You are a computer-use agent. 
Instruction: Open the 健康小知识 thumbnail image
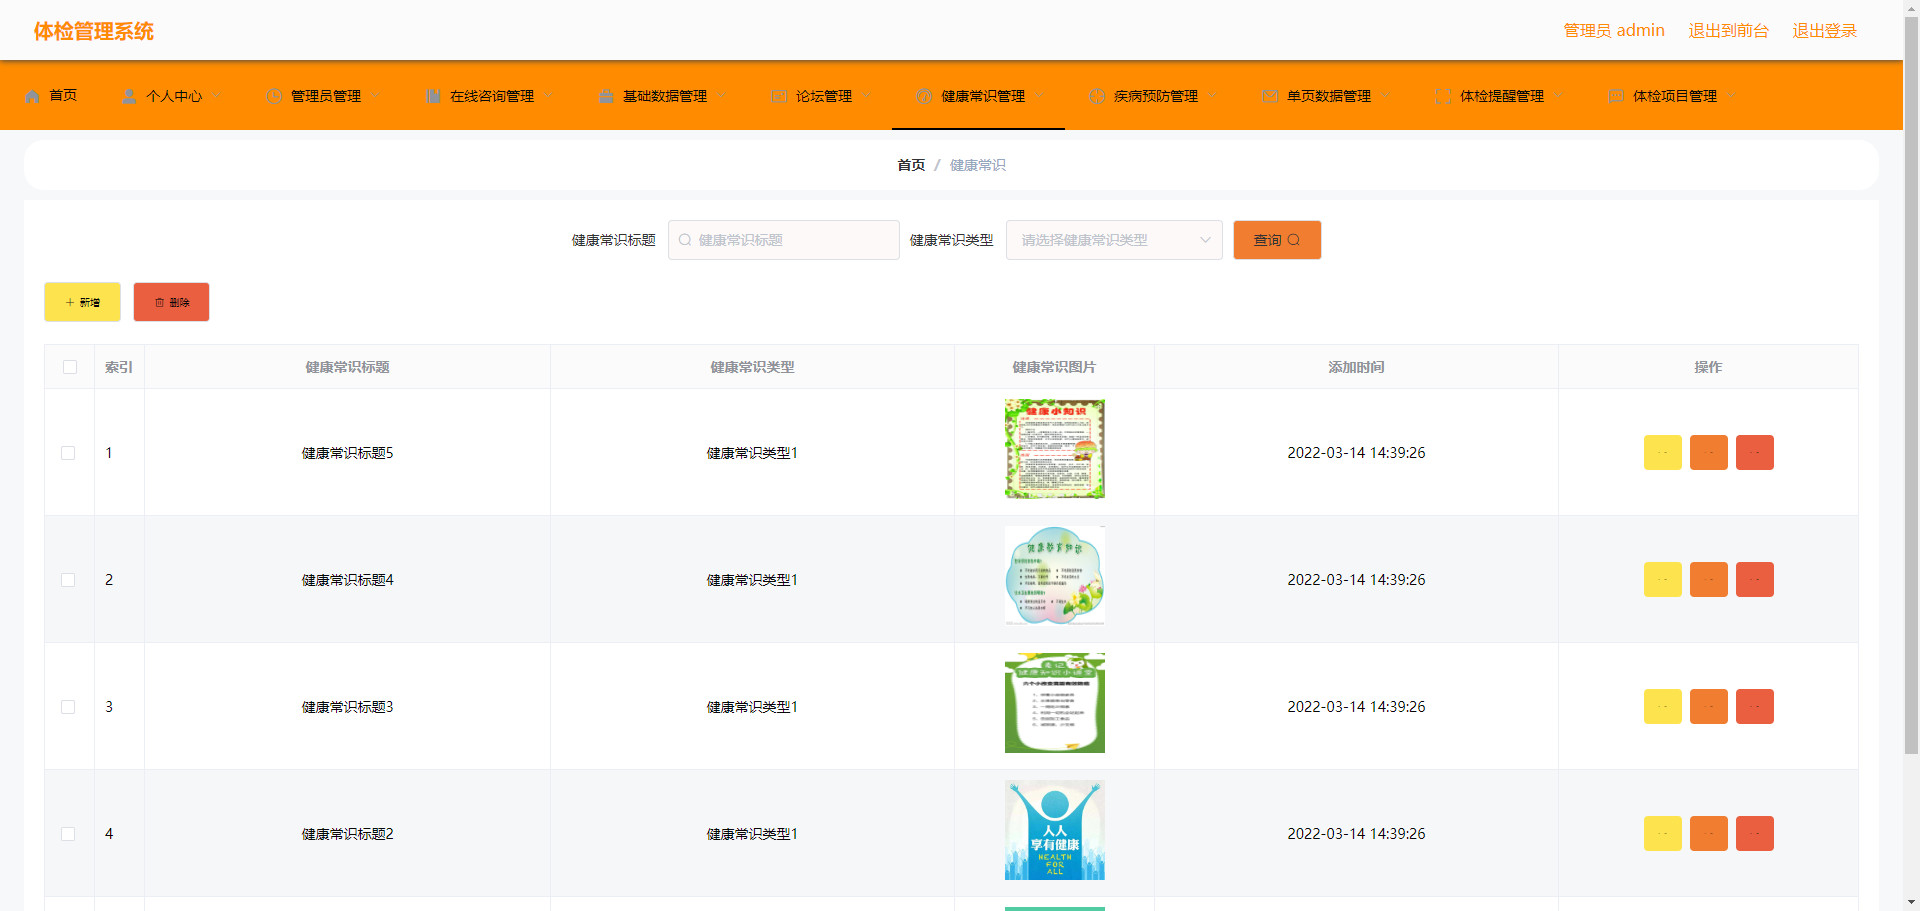click(x=1055, y=449)
